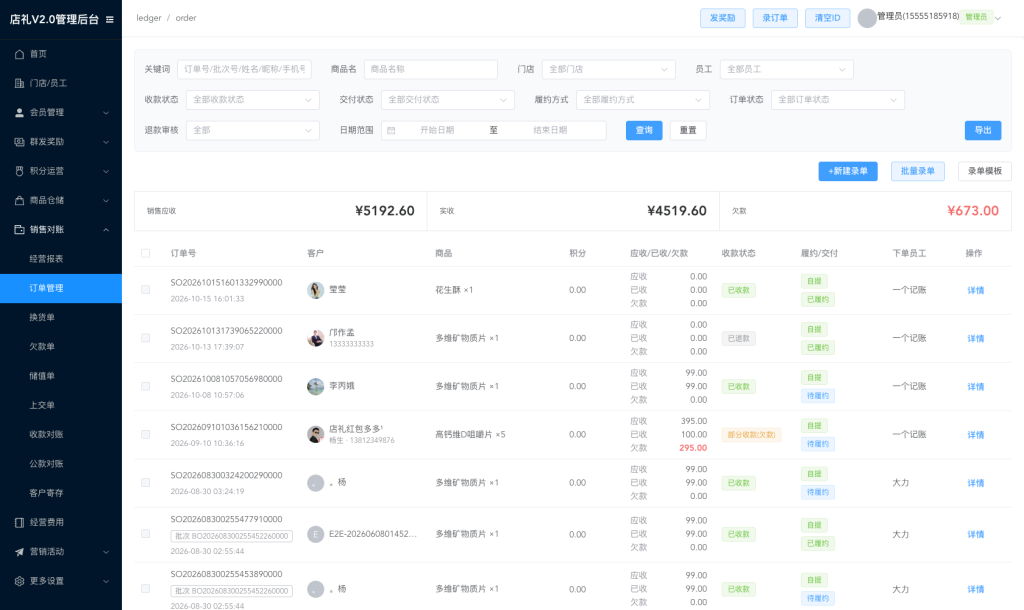
Task: Click customer avatar for 李丙娥
Action: [x=315, y=387]
